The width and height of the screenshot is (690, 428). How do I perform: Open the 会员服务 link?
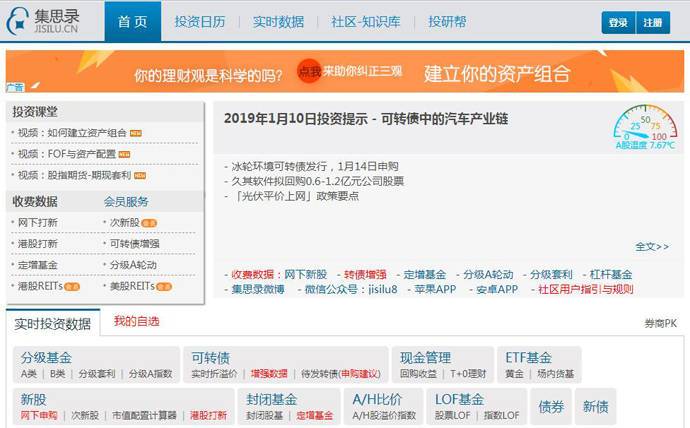click(126, 201)
